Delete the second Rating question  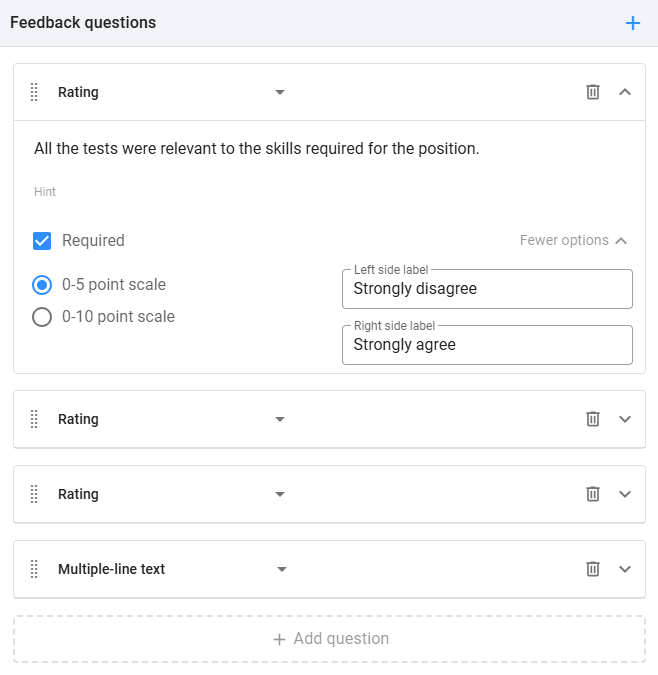593,419
